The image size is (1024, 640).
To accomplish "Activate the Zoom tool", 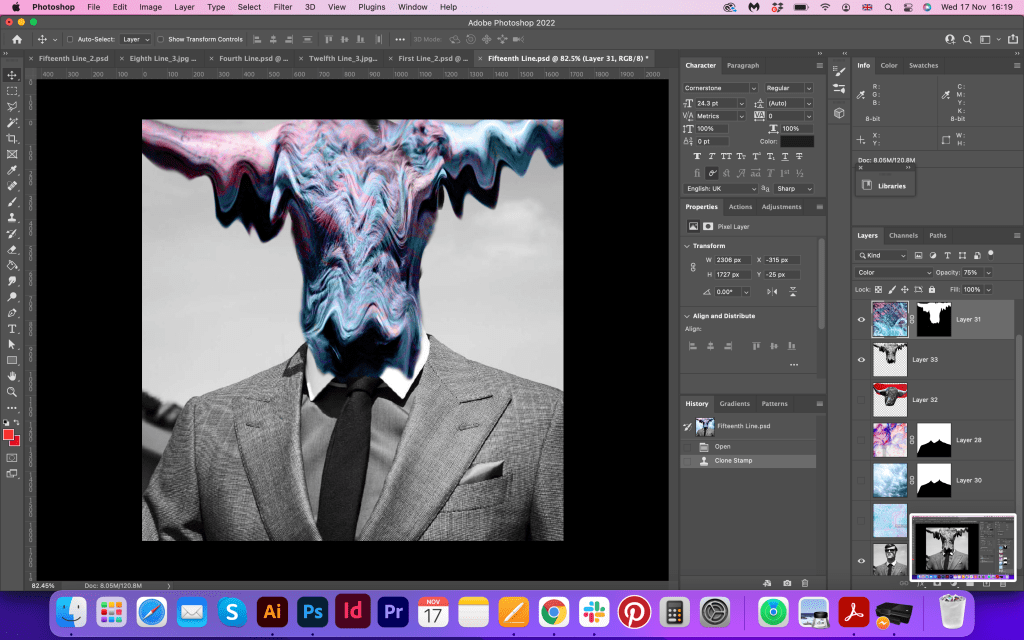I will 12,391.
